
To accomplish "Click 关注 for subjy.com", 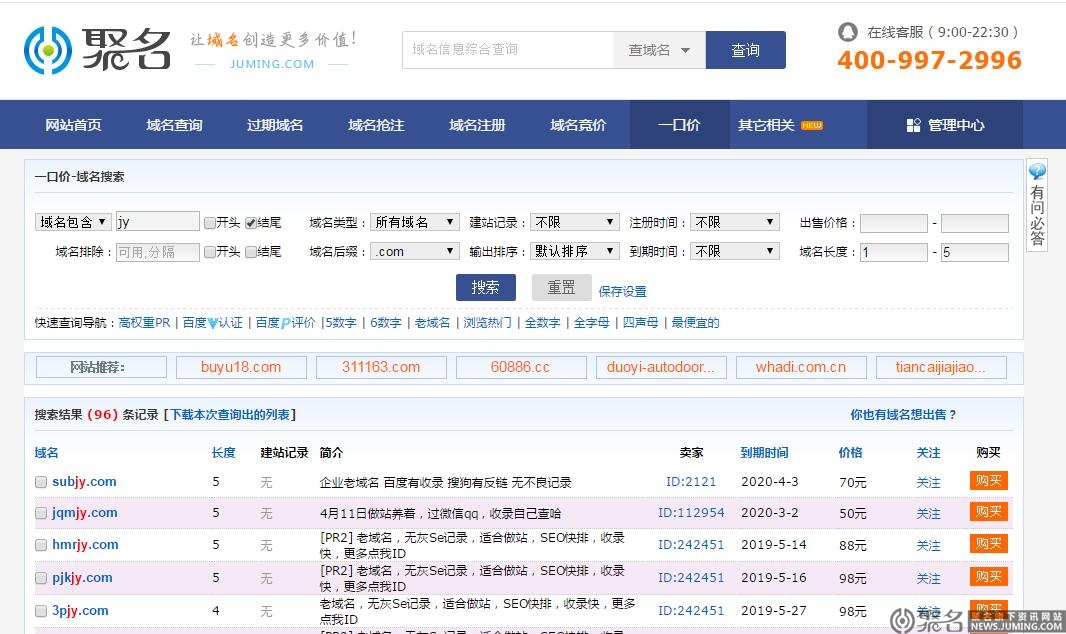I will coord(928,482).
